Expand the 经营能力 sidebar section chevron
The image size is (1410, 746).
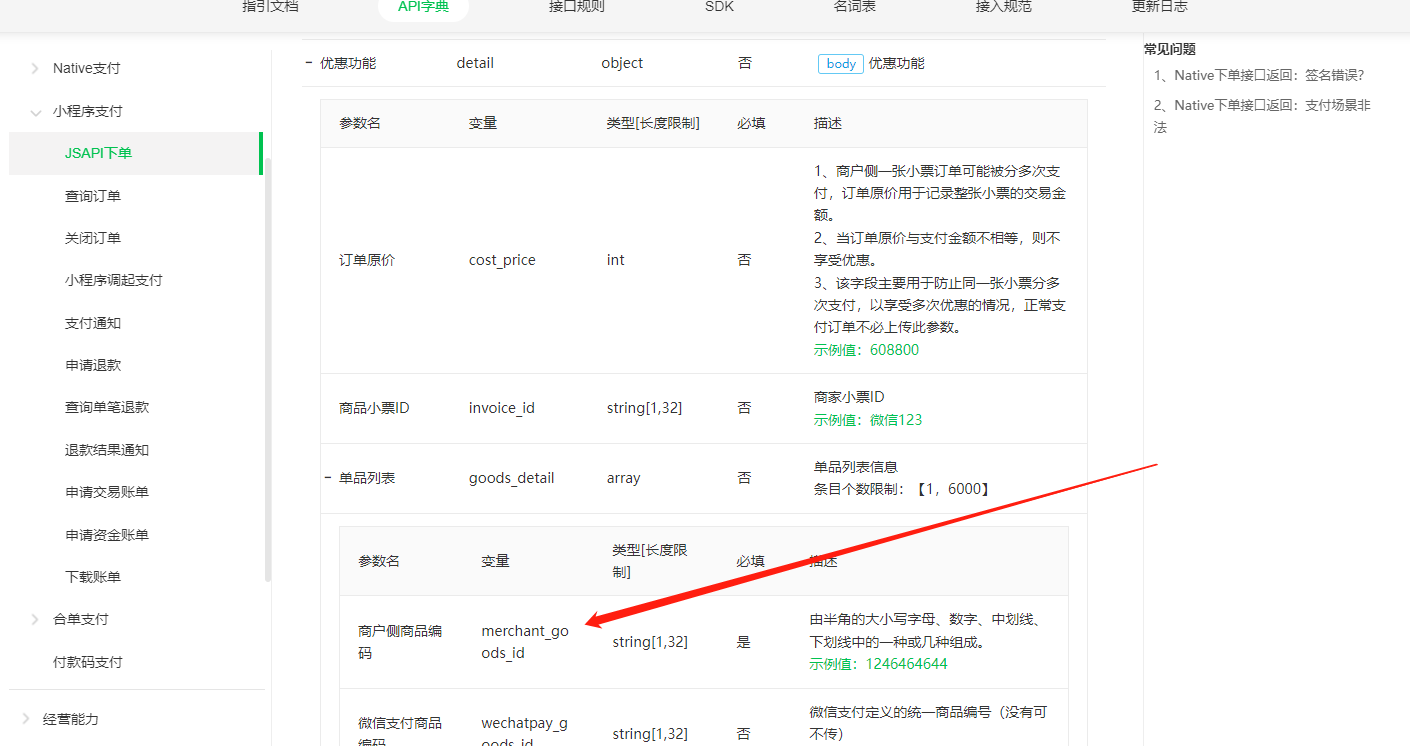(25, 719)
